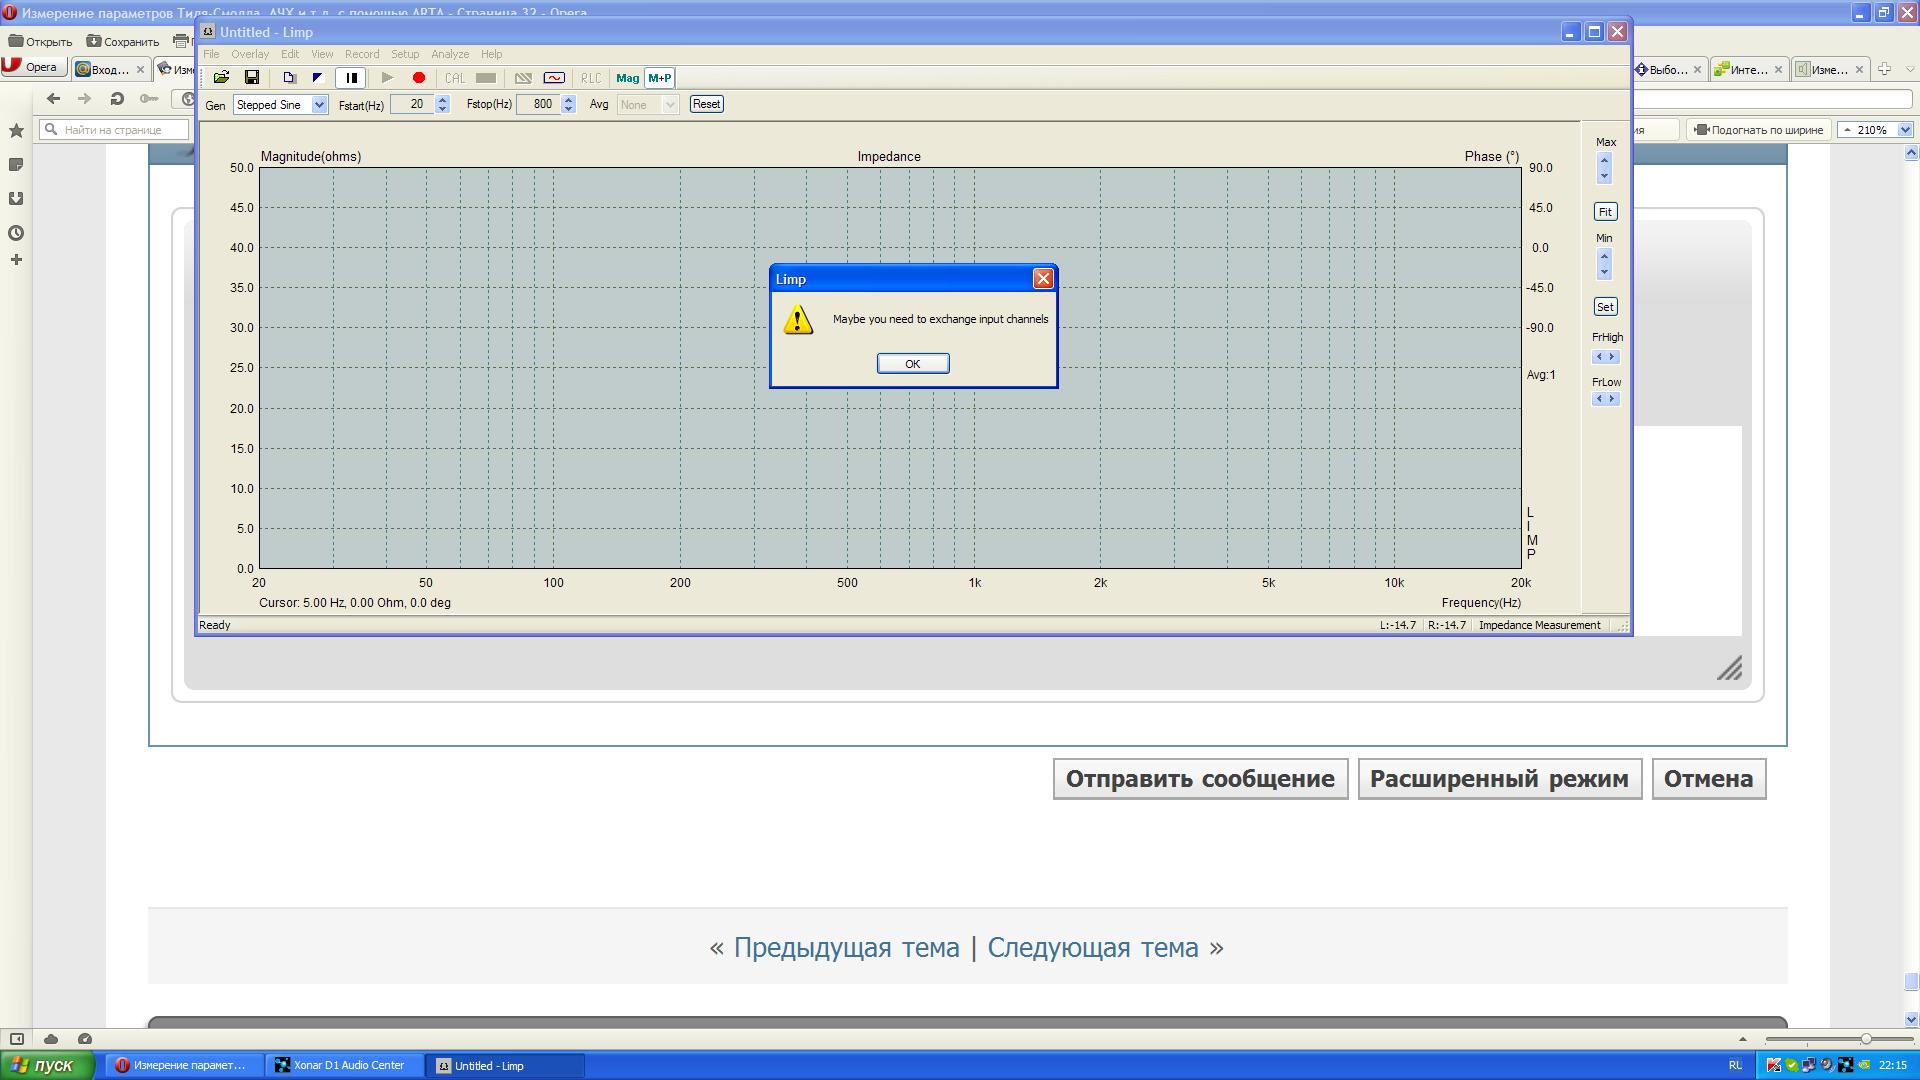Click the Pause button in Limp toolbar
1920x1080 pixels.
tap(351, 78)
